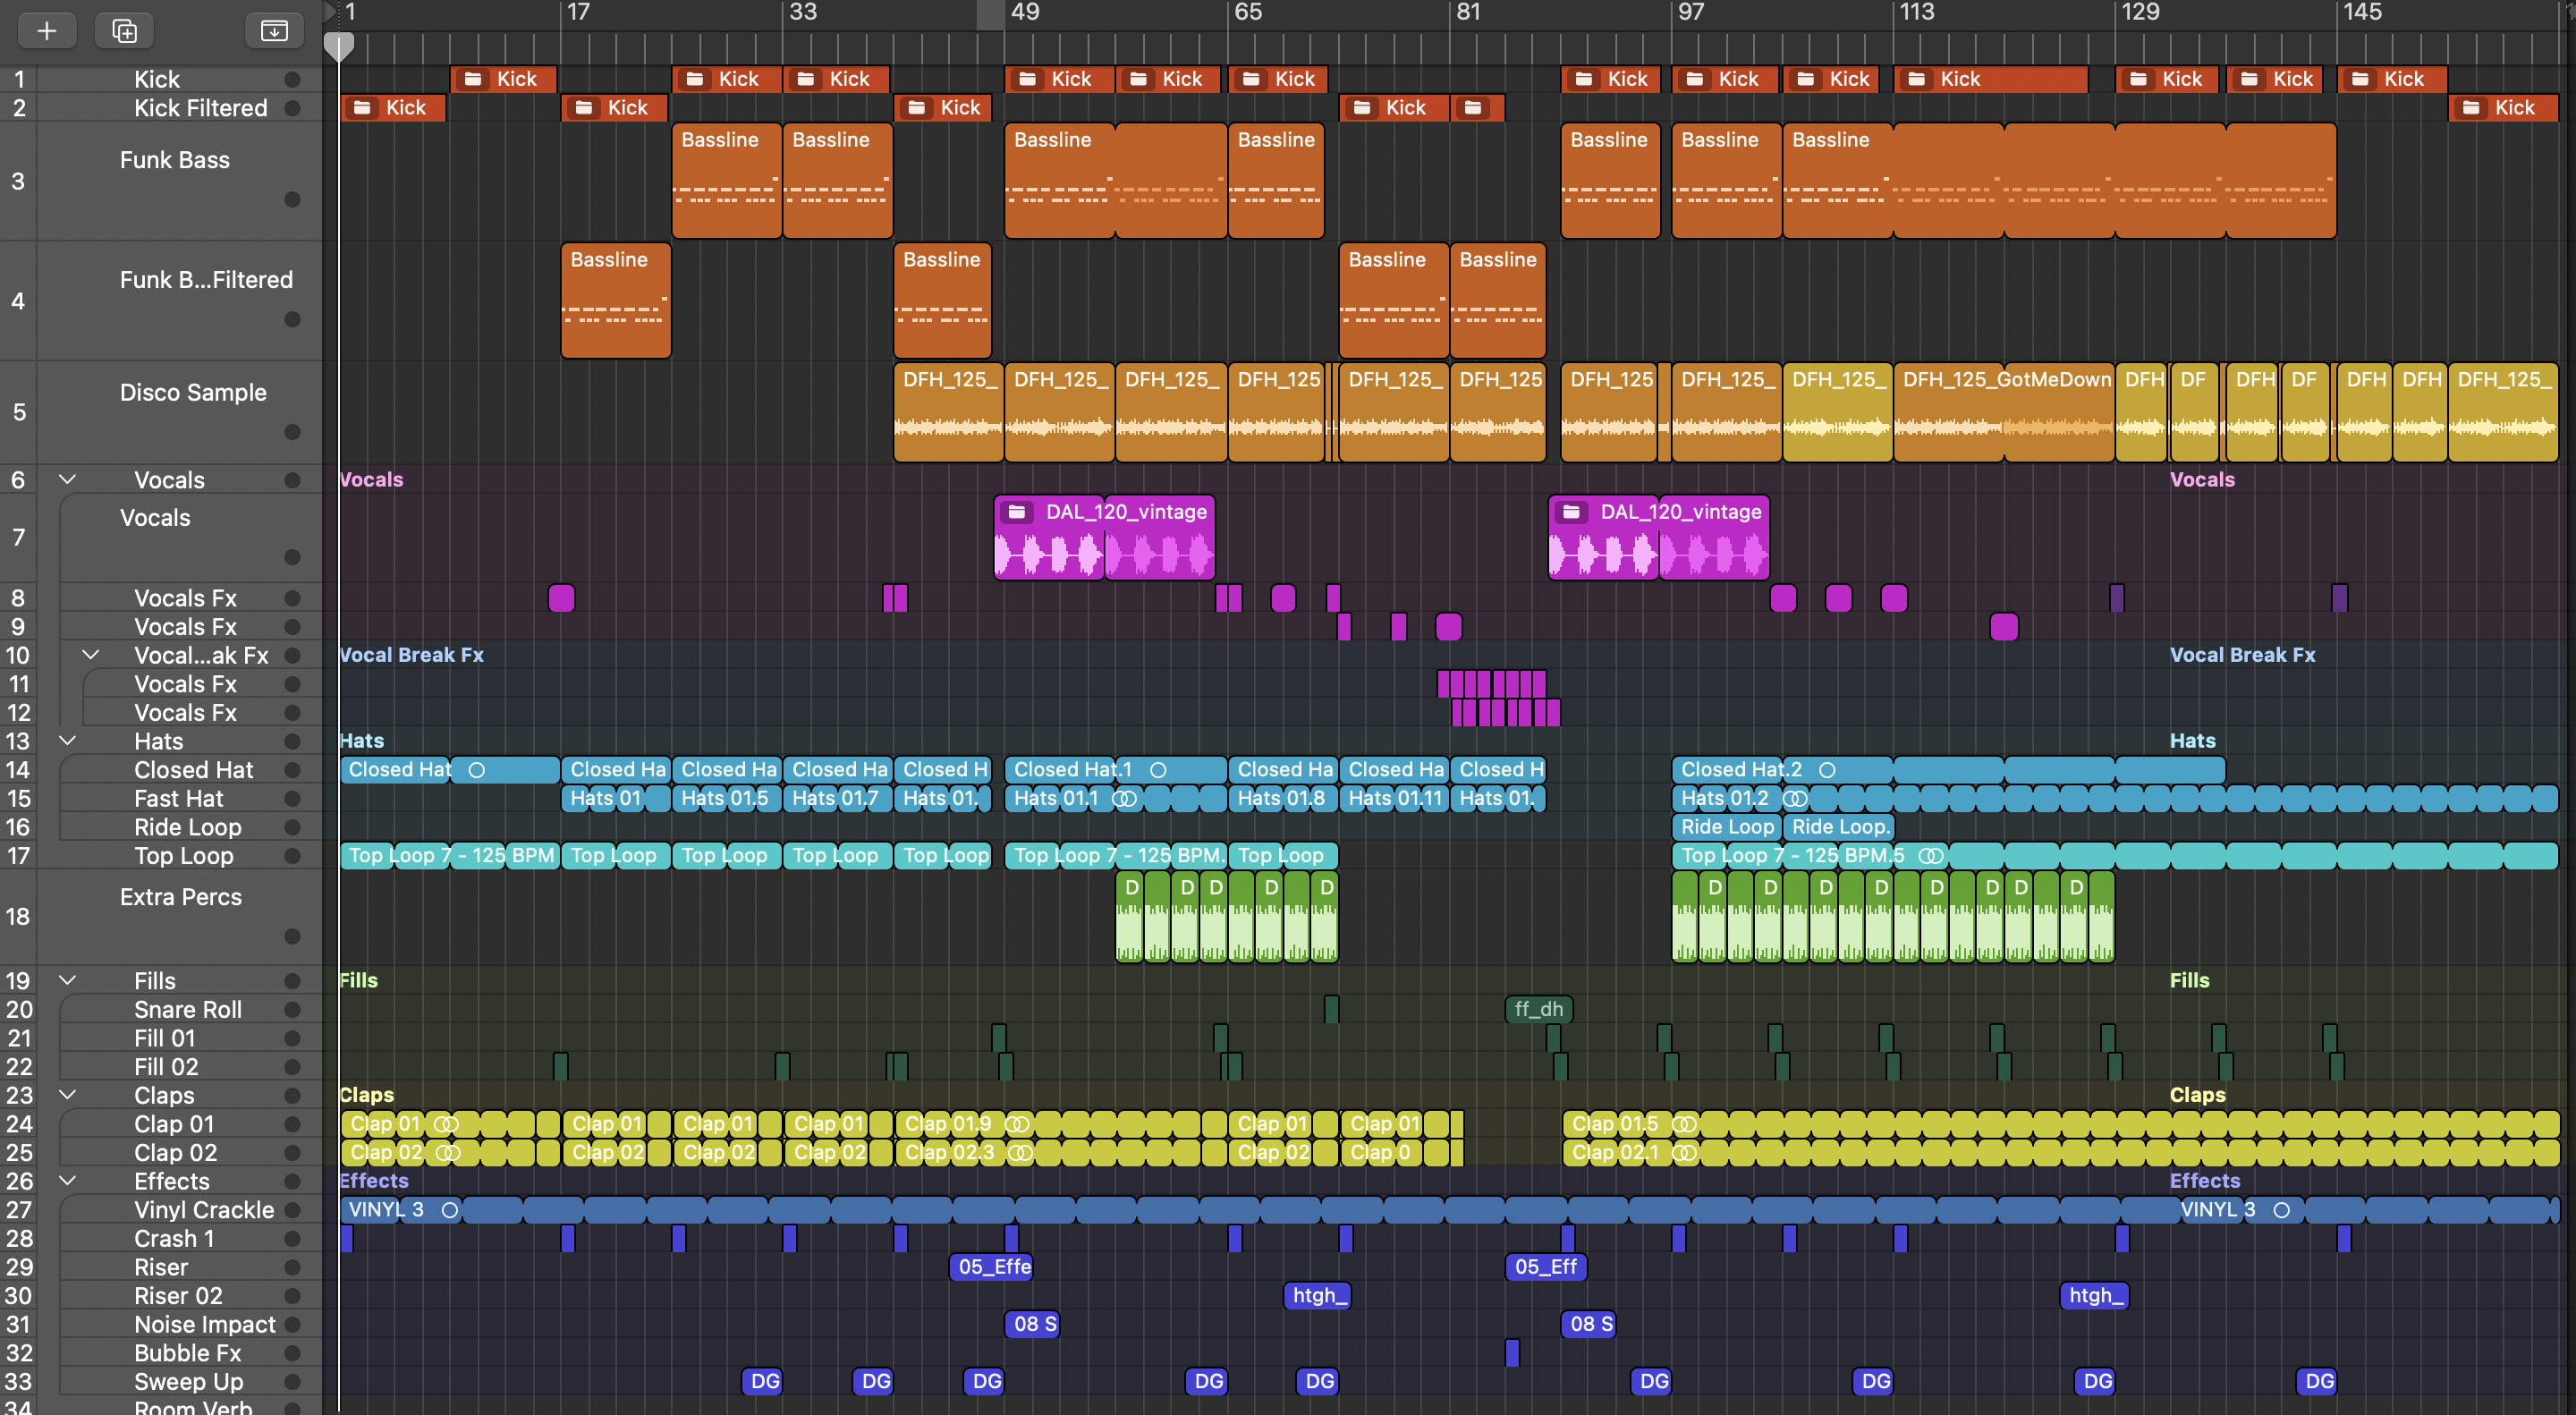Select the Snare Roll track header
Viewport: 2576px width, 1415px height.
tap(187, 1010)
